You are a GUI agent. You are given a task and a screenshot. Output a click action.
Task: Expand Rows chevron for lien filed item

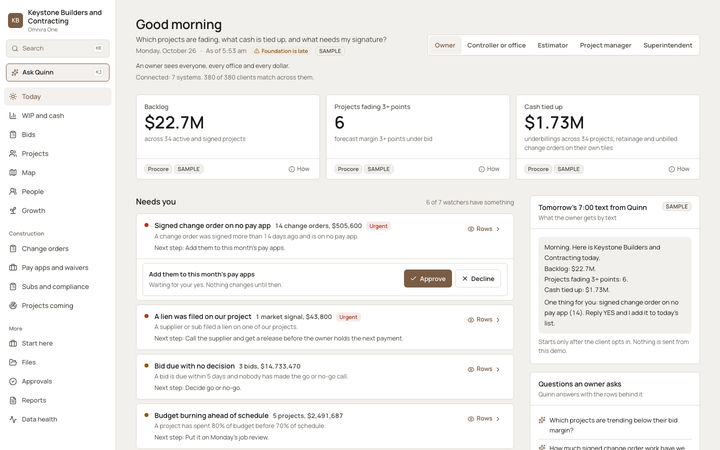pyautogui.click(x=498, y=320)
